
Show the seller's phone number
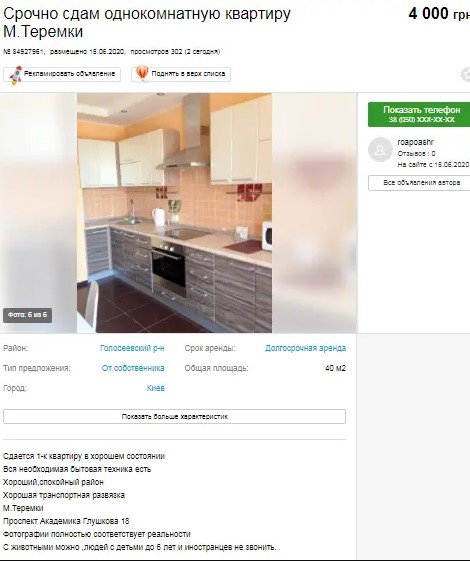pyautogui.click(x=419, y=114)
